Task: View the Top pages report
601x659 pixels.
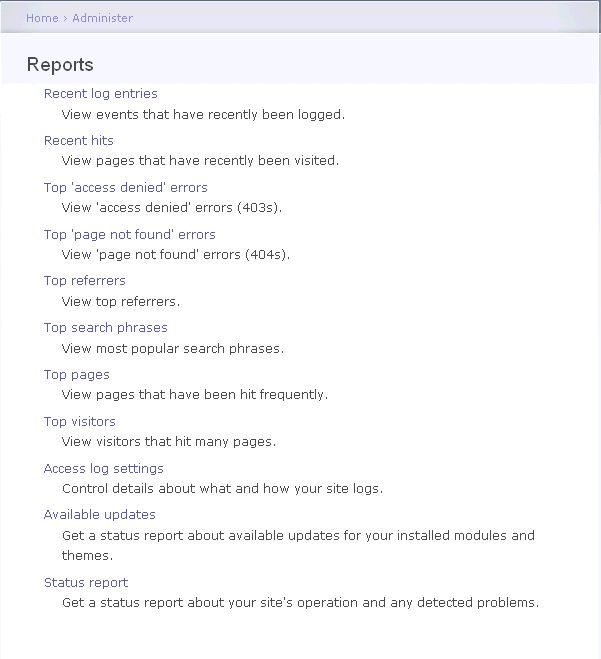Action: click(77, 374)
